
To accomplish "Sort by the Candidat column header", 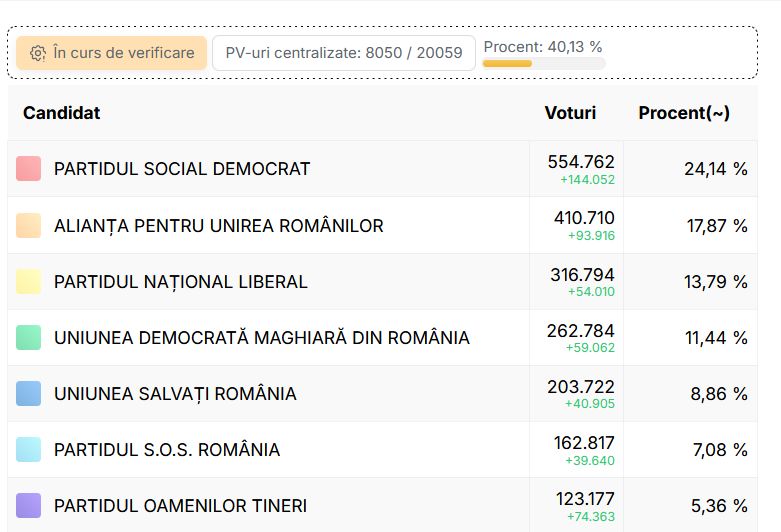I will point(61,113).
